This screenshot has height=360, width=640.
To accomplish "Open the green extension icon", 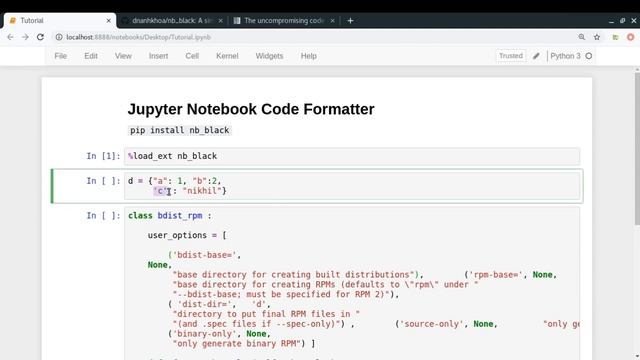I will (615, 37).
